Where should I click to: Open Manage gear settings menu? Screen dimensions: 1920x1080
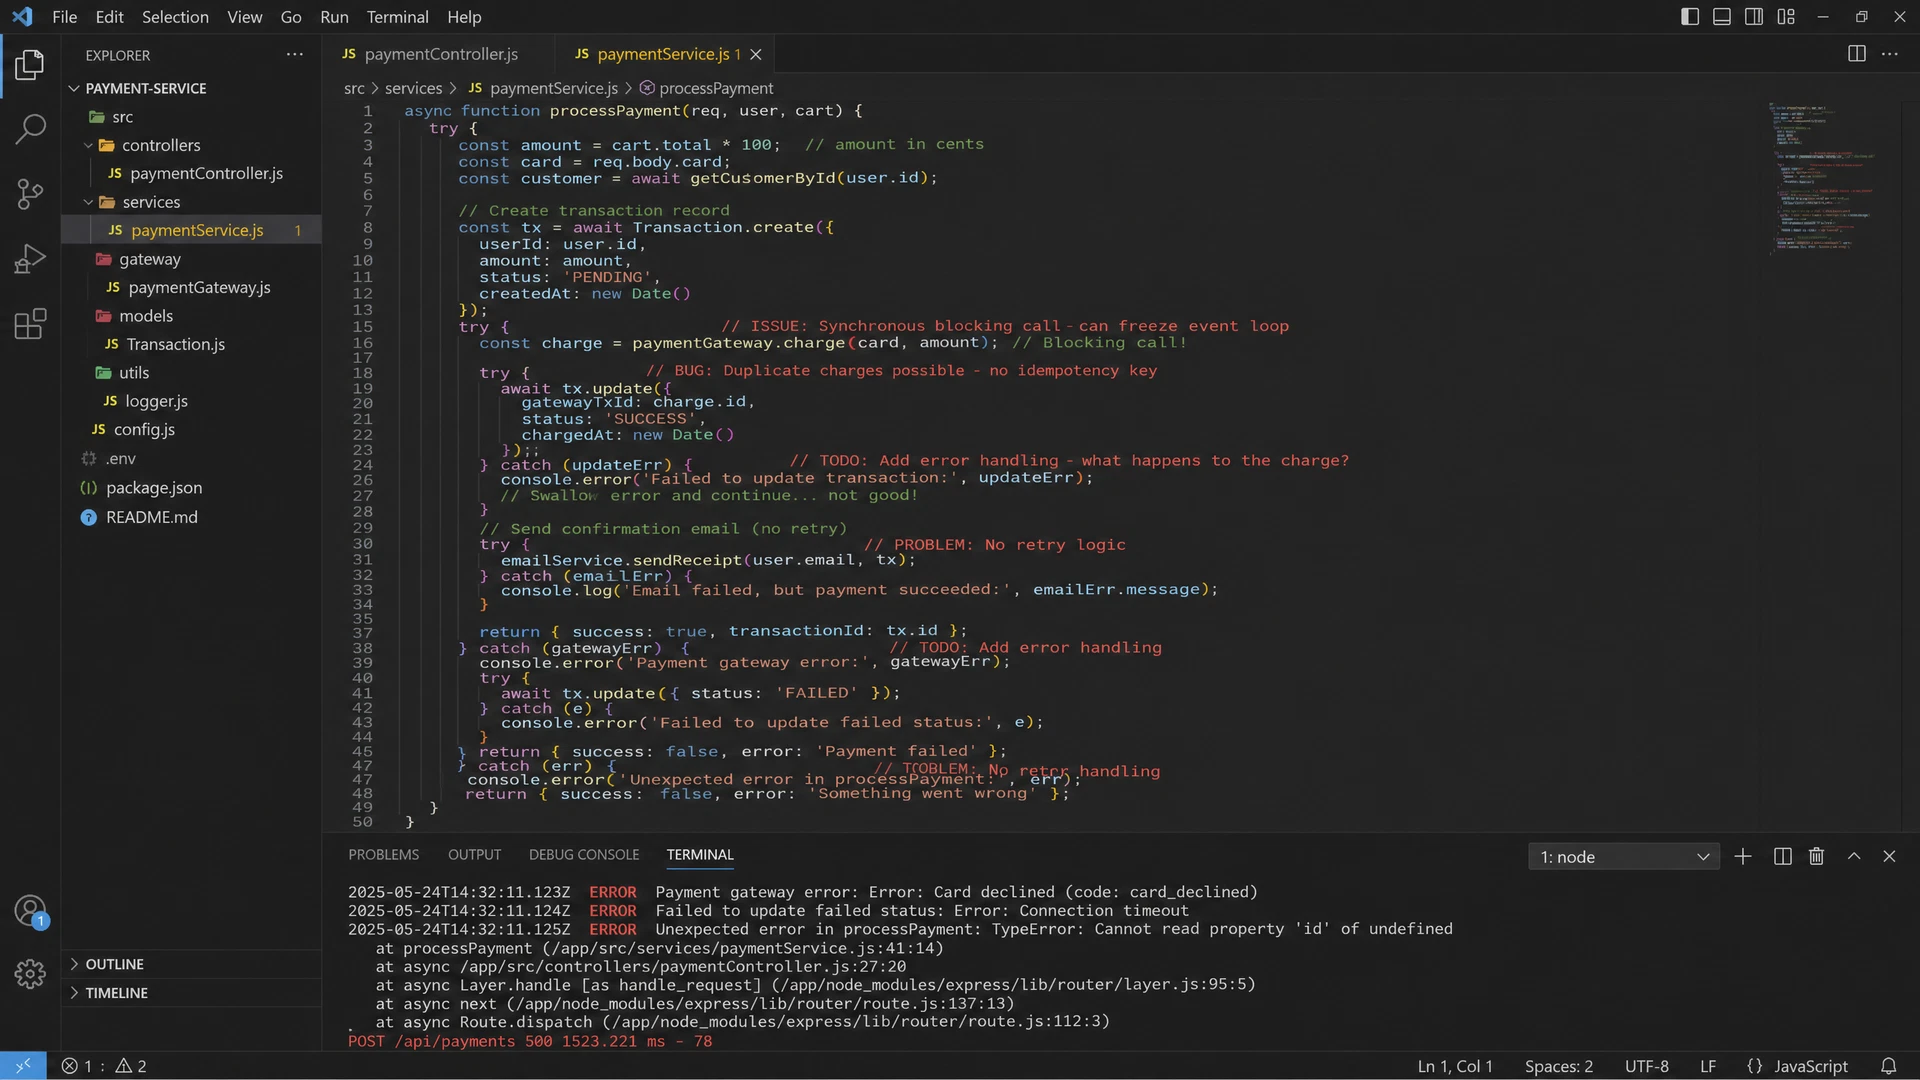[30, 973]
